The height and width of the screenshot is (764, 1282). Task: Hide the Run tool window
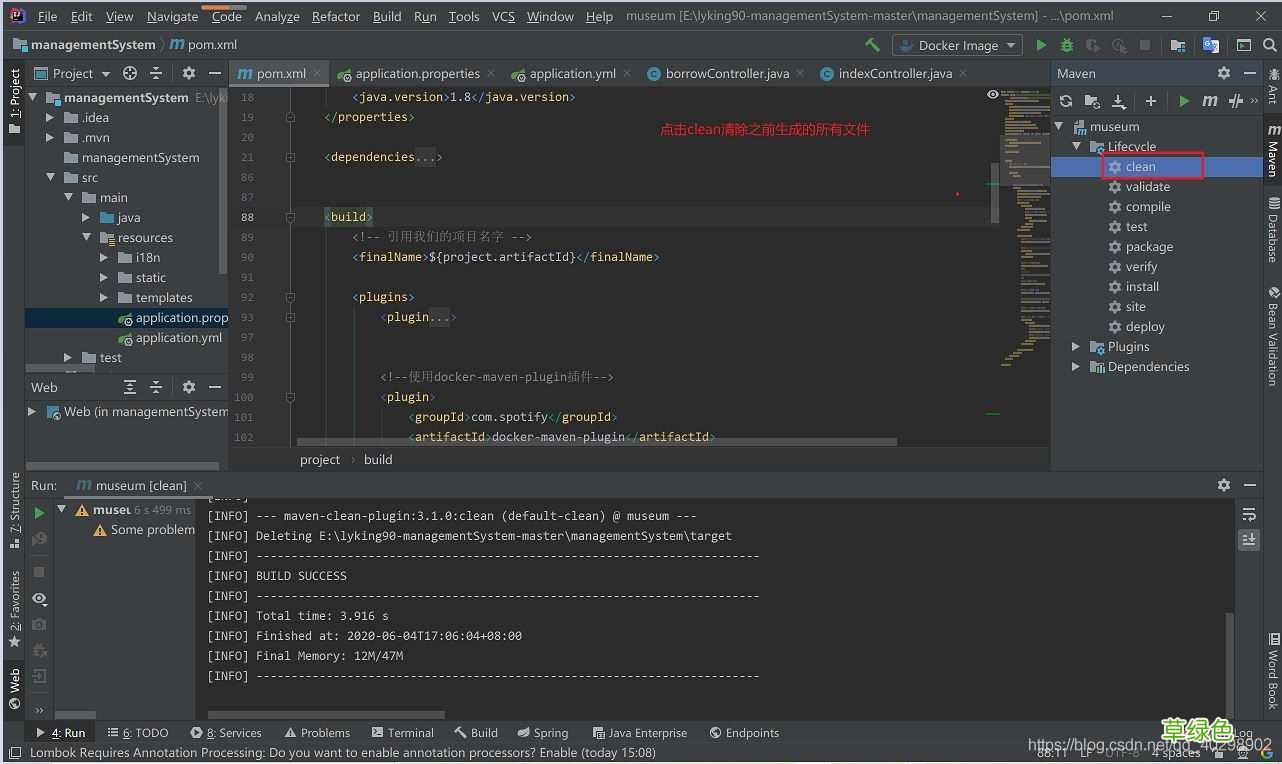[x=1250, y=485]
